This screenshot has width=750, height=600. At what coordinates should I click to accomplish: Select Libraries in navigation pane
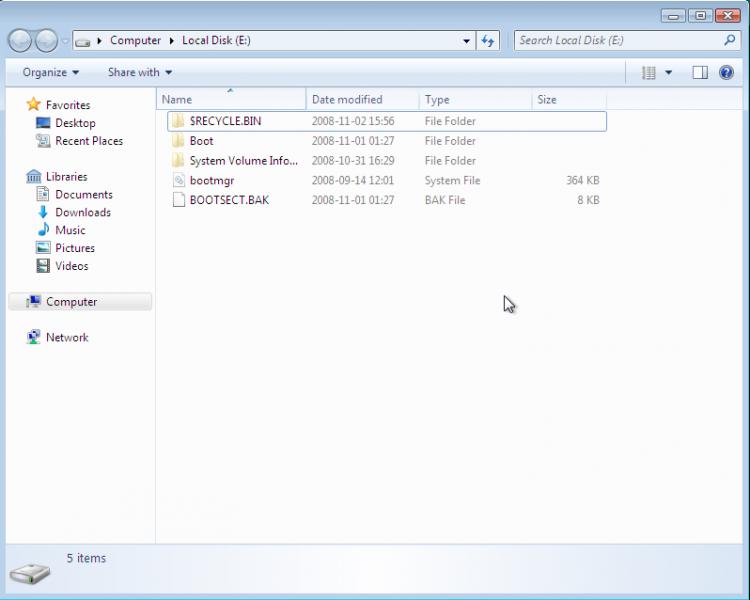(x=66, y=177)
